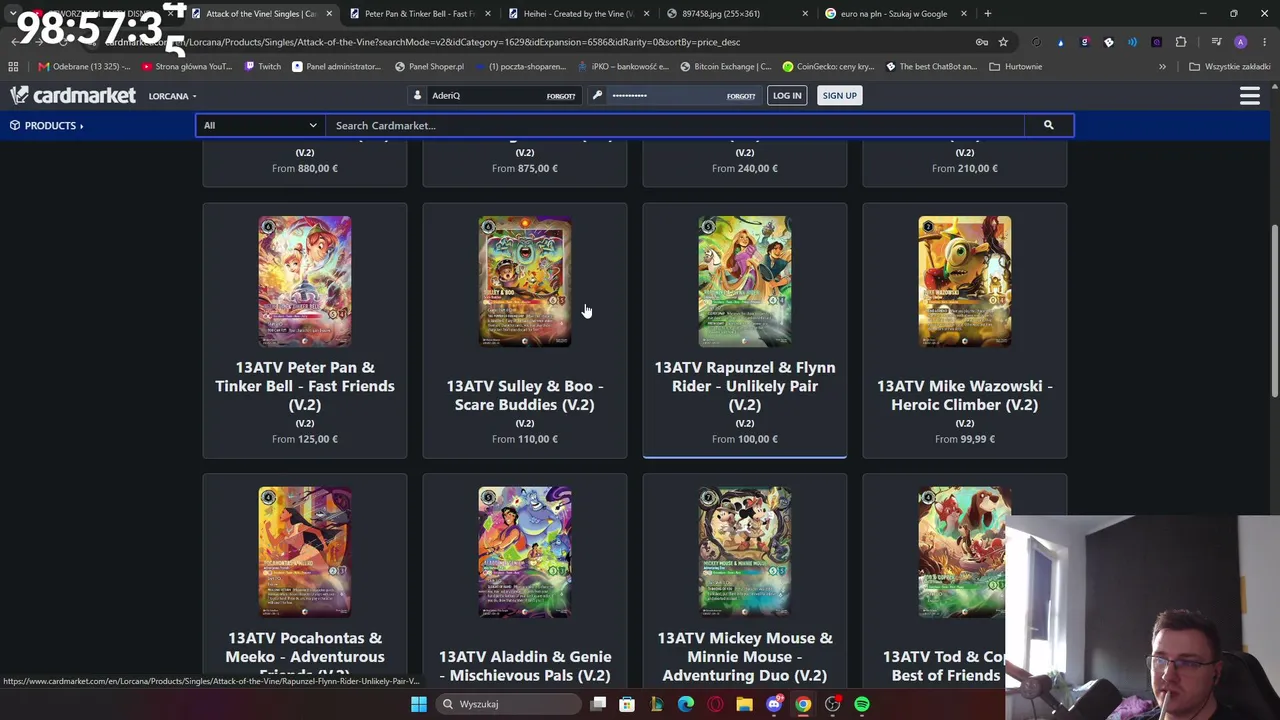
Task: Open Discord from the taskbar
Action: pyautogui.click(x=774, y=704)
